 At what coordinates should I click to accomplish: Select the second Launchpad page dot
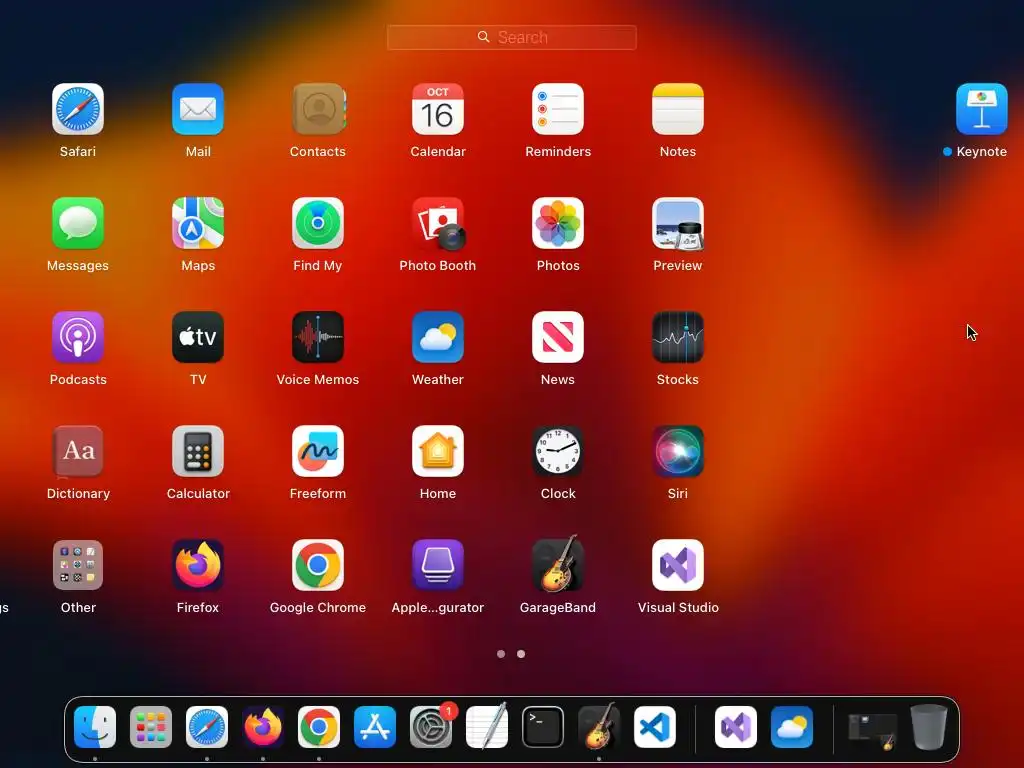[x=521, y=654]
